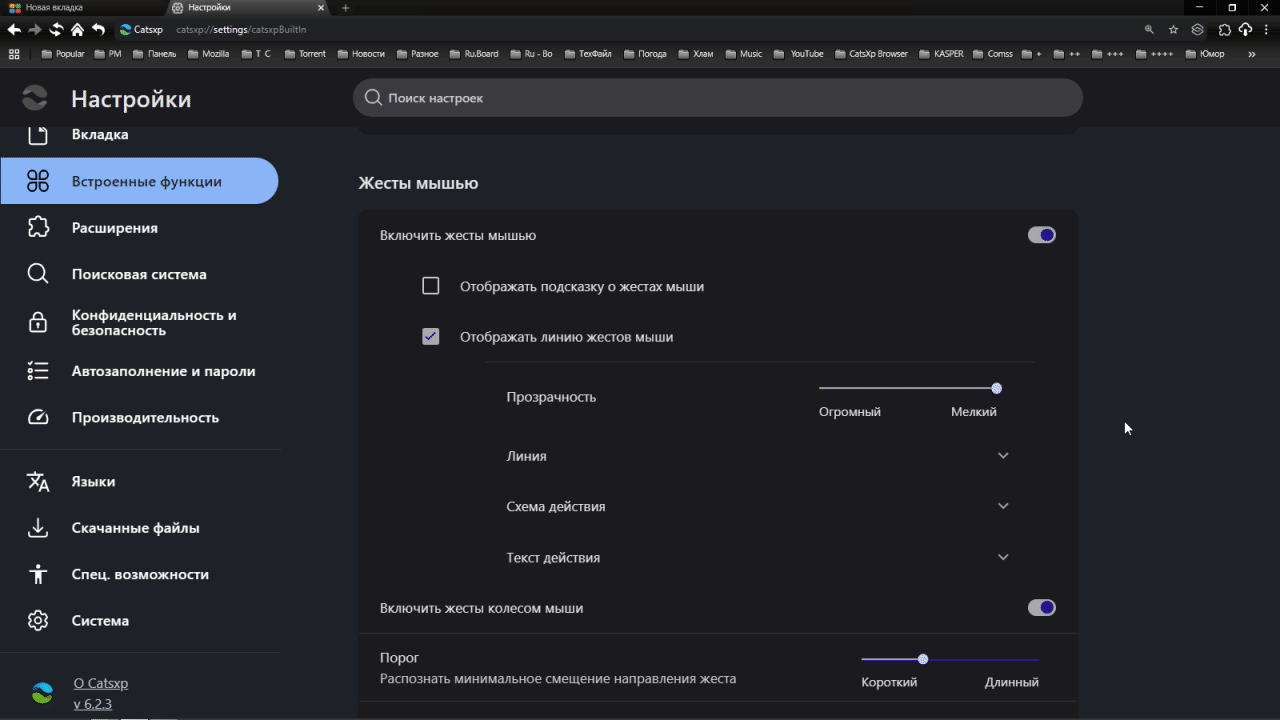Check Отображать подсказку о жестах мыши
Viewport: 1280px width, 720px height.
point(431,286)
